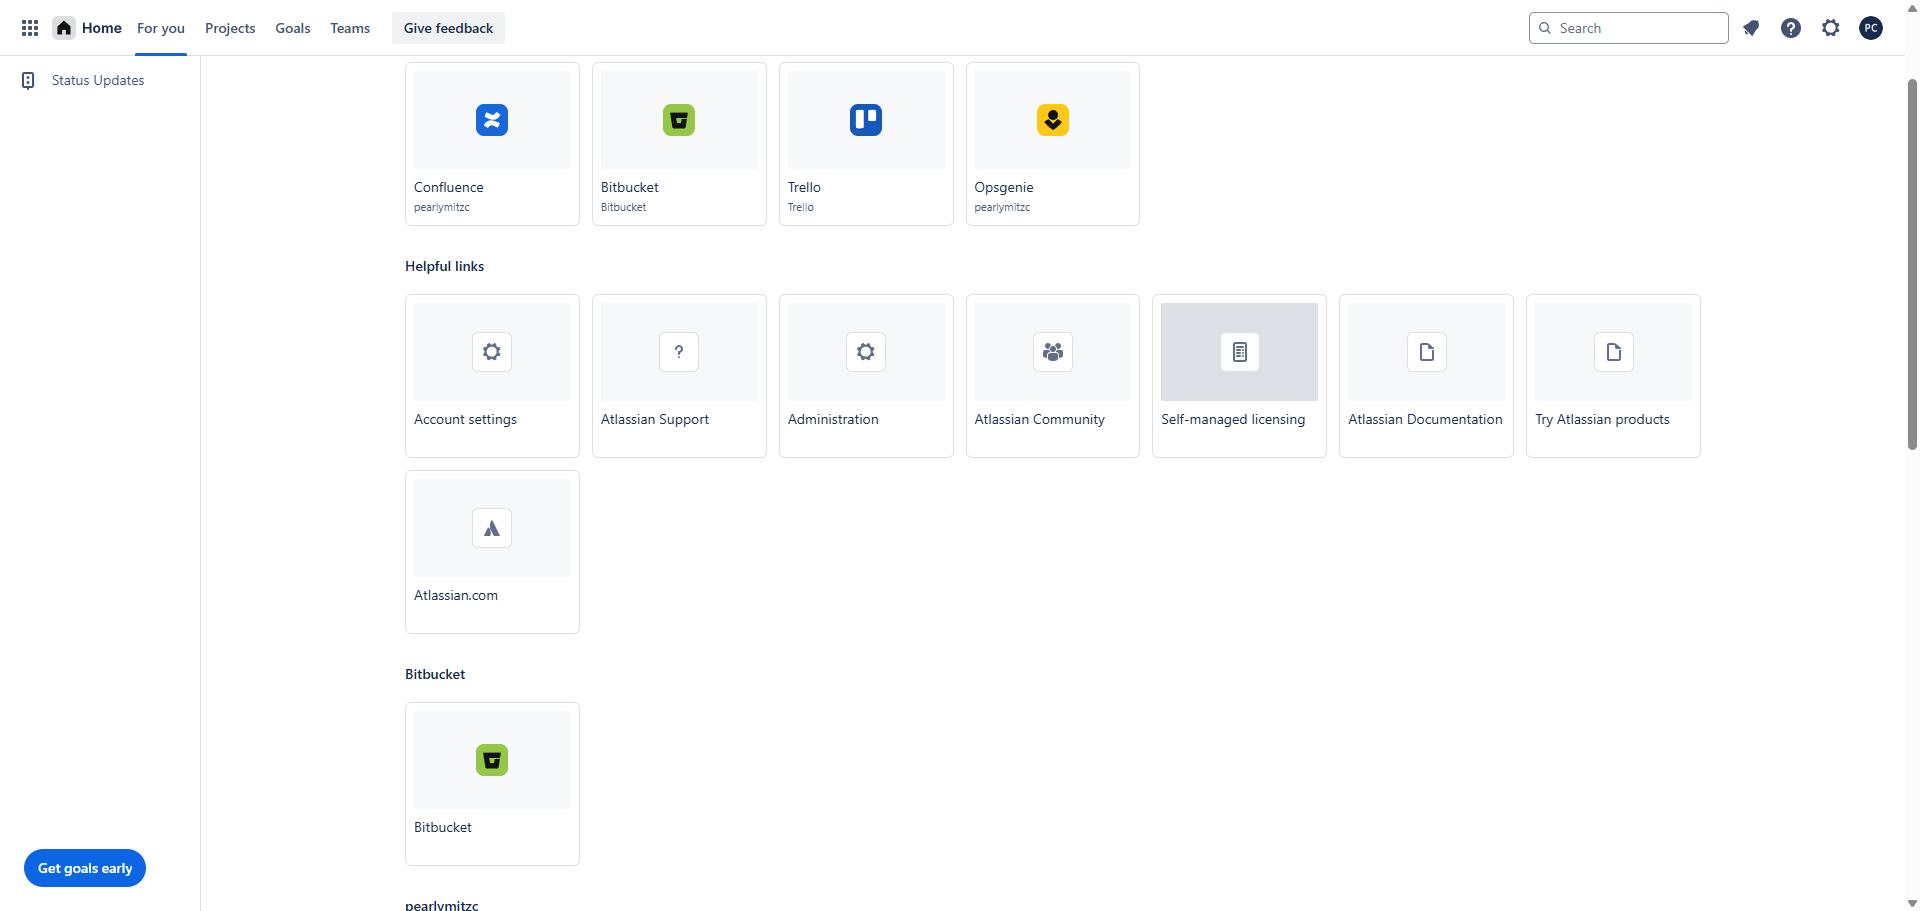Open the Status Updates sidebar link

(98, 80)
